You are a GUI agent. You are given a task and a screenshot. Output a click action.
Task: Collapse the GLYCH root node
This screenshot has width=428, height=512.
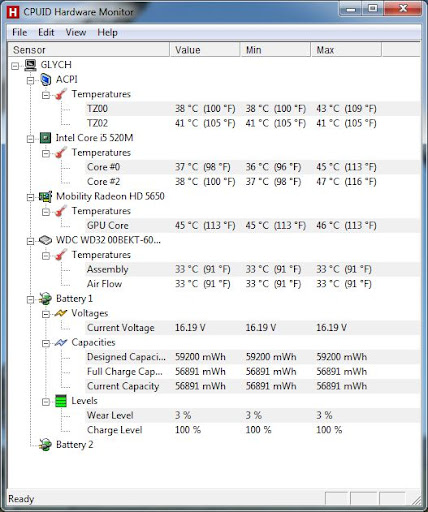[x=15, y=66]
